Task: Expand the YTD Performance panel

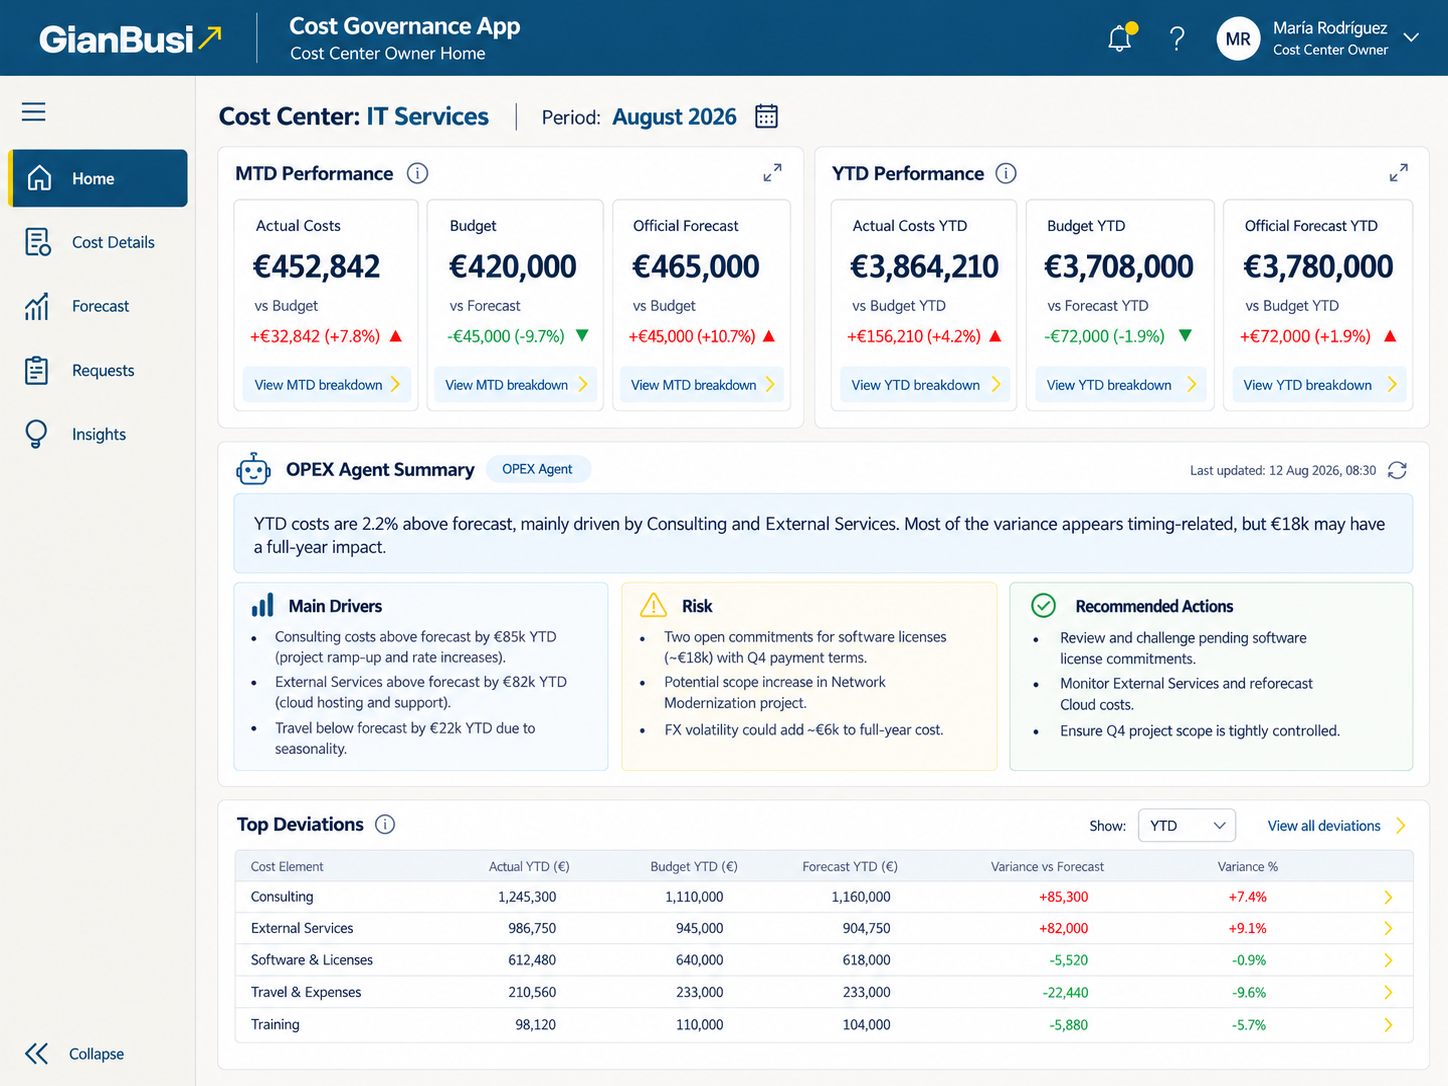Action: click(1399, 173)
